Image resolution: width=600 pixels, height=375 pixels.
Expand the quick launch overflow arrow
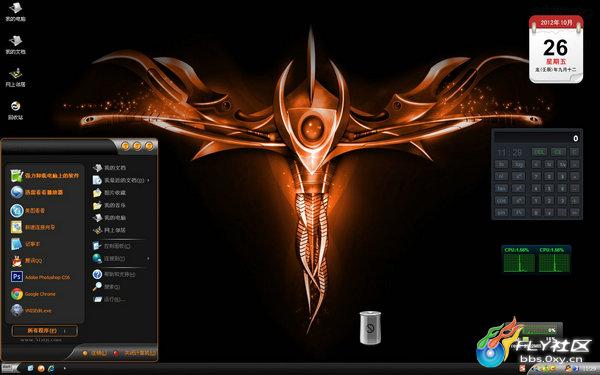click(x=64, y=368)
